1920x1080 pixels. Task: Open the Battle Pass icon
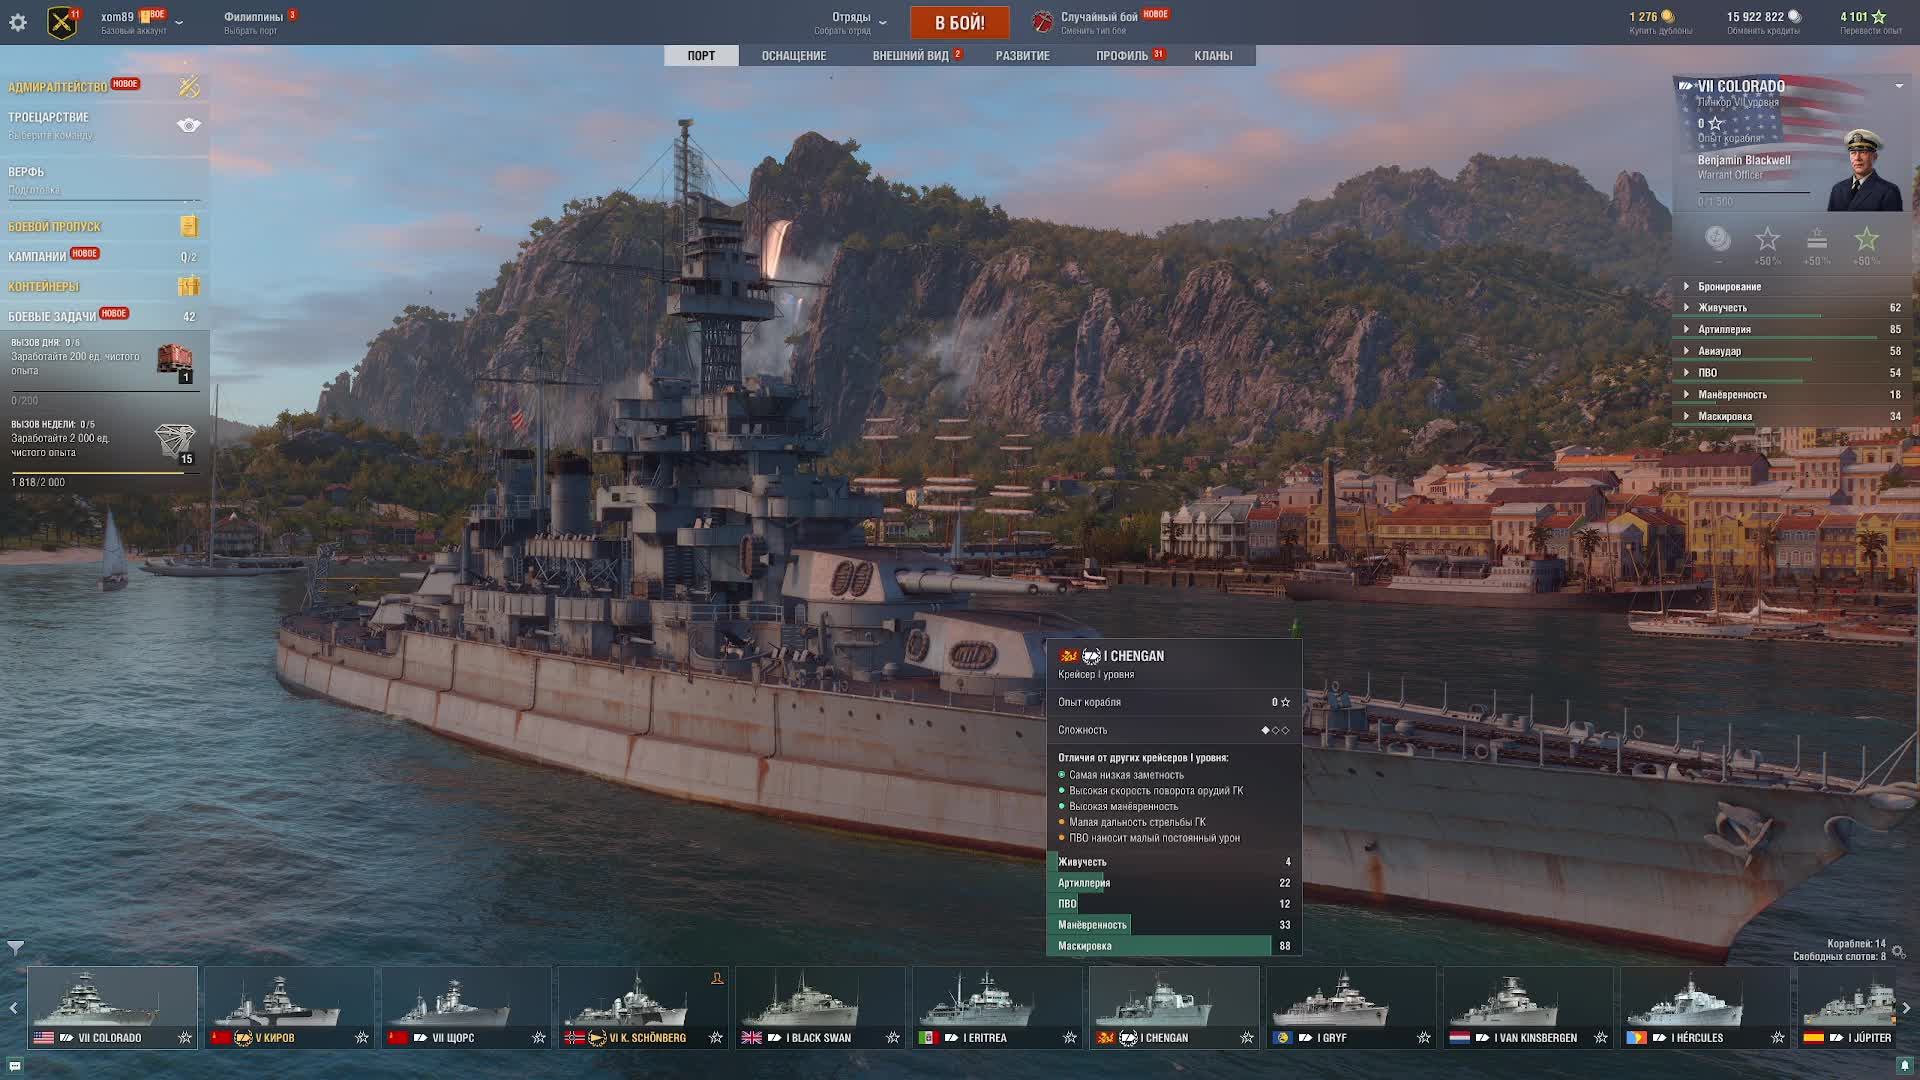(x=189, y=226)
